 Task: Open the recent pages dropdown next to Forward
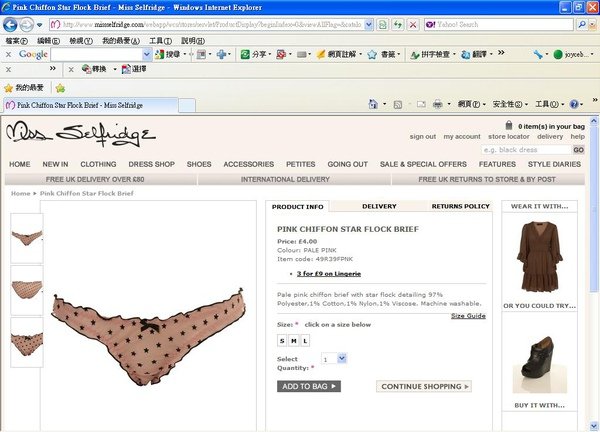[x=39, y=25]
